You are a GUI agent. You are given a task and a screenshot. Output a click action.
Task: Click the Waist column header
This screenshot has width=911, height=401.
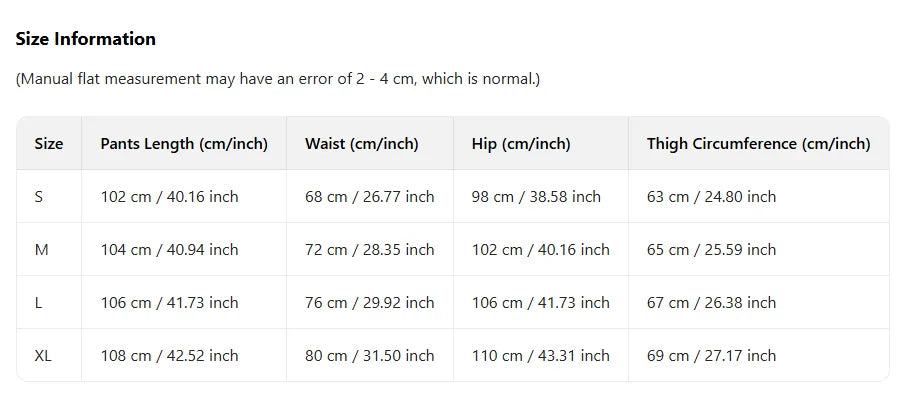tap(362, 144)
